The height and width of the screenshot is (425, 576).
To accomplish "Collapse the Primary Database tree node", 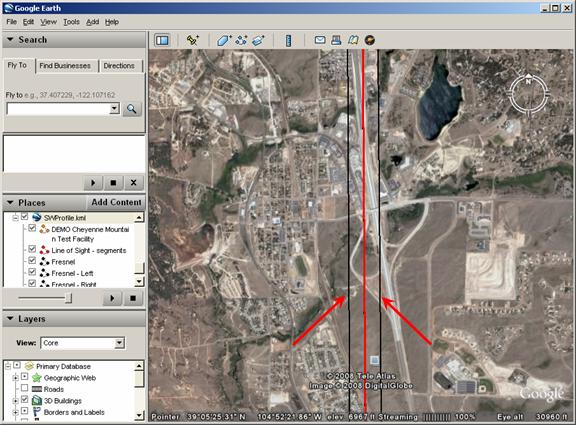I will click(x=7, y=366).
